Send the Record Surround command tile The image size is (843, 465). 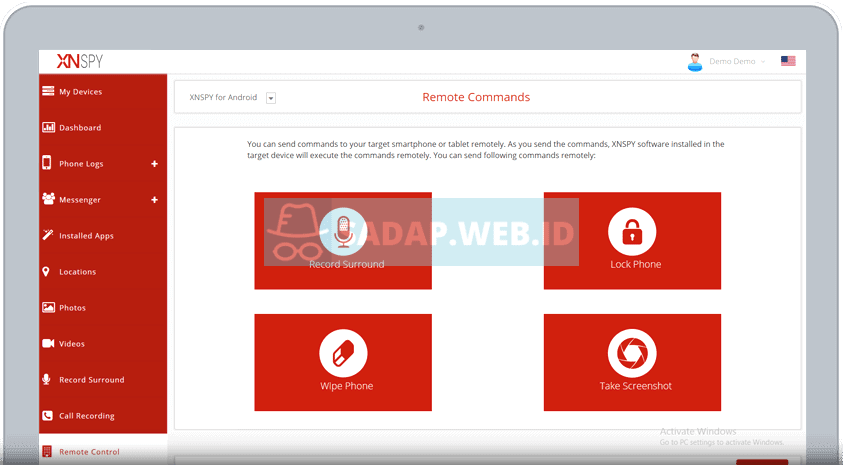coord(343,241)
